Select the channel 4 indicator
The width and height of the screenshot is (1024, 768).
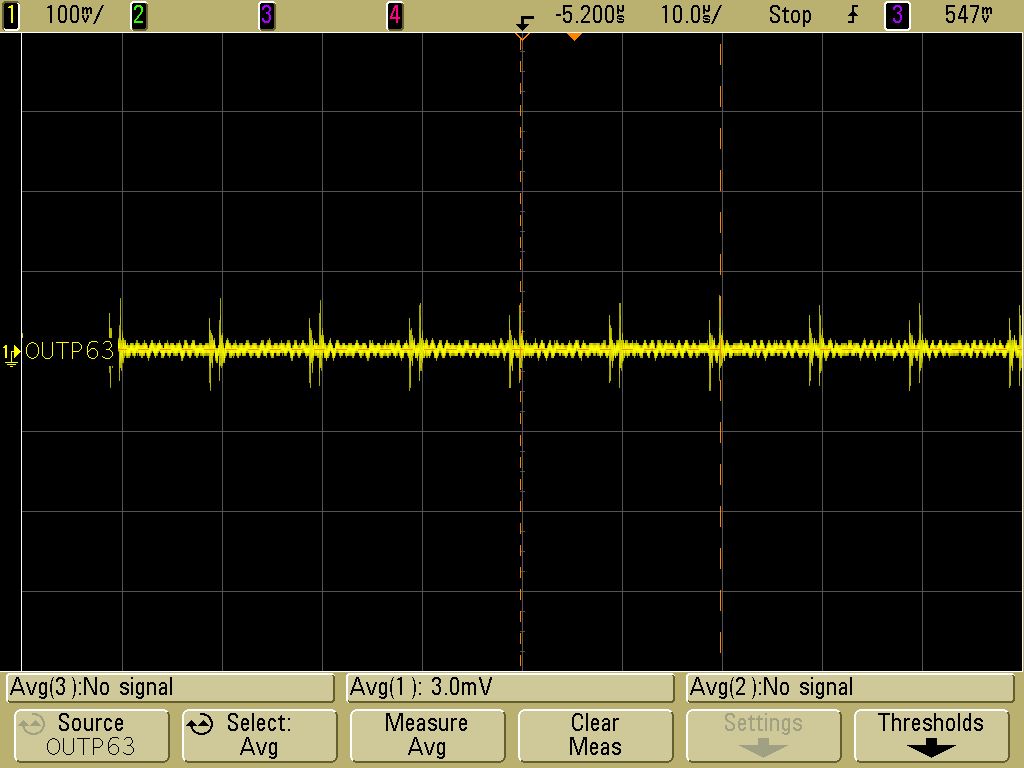click(394, 15)
